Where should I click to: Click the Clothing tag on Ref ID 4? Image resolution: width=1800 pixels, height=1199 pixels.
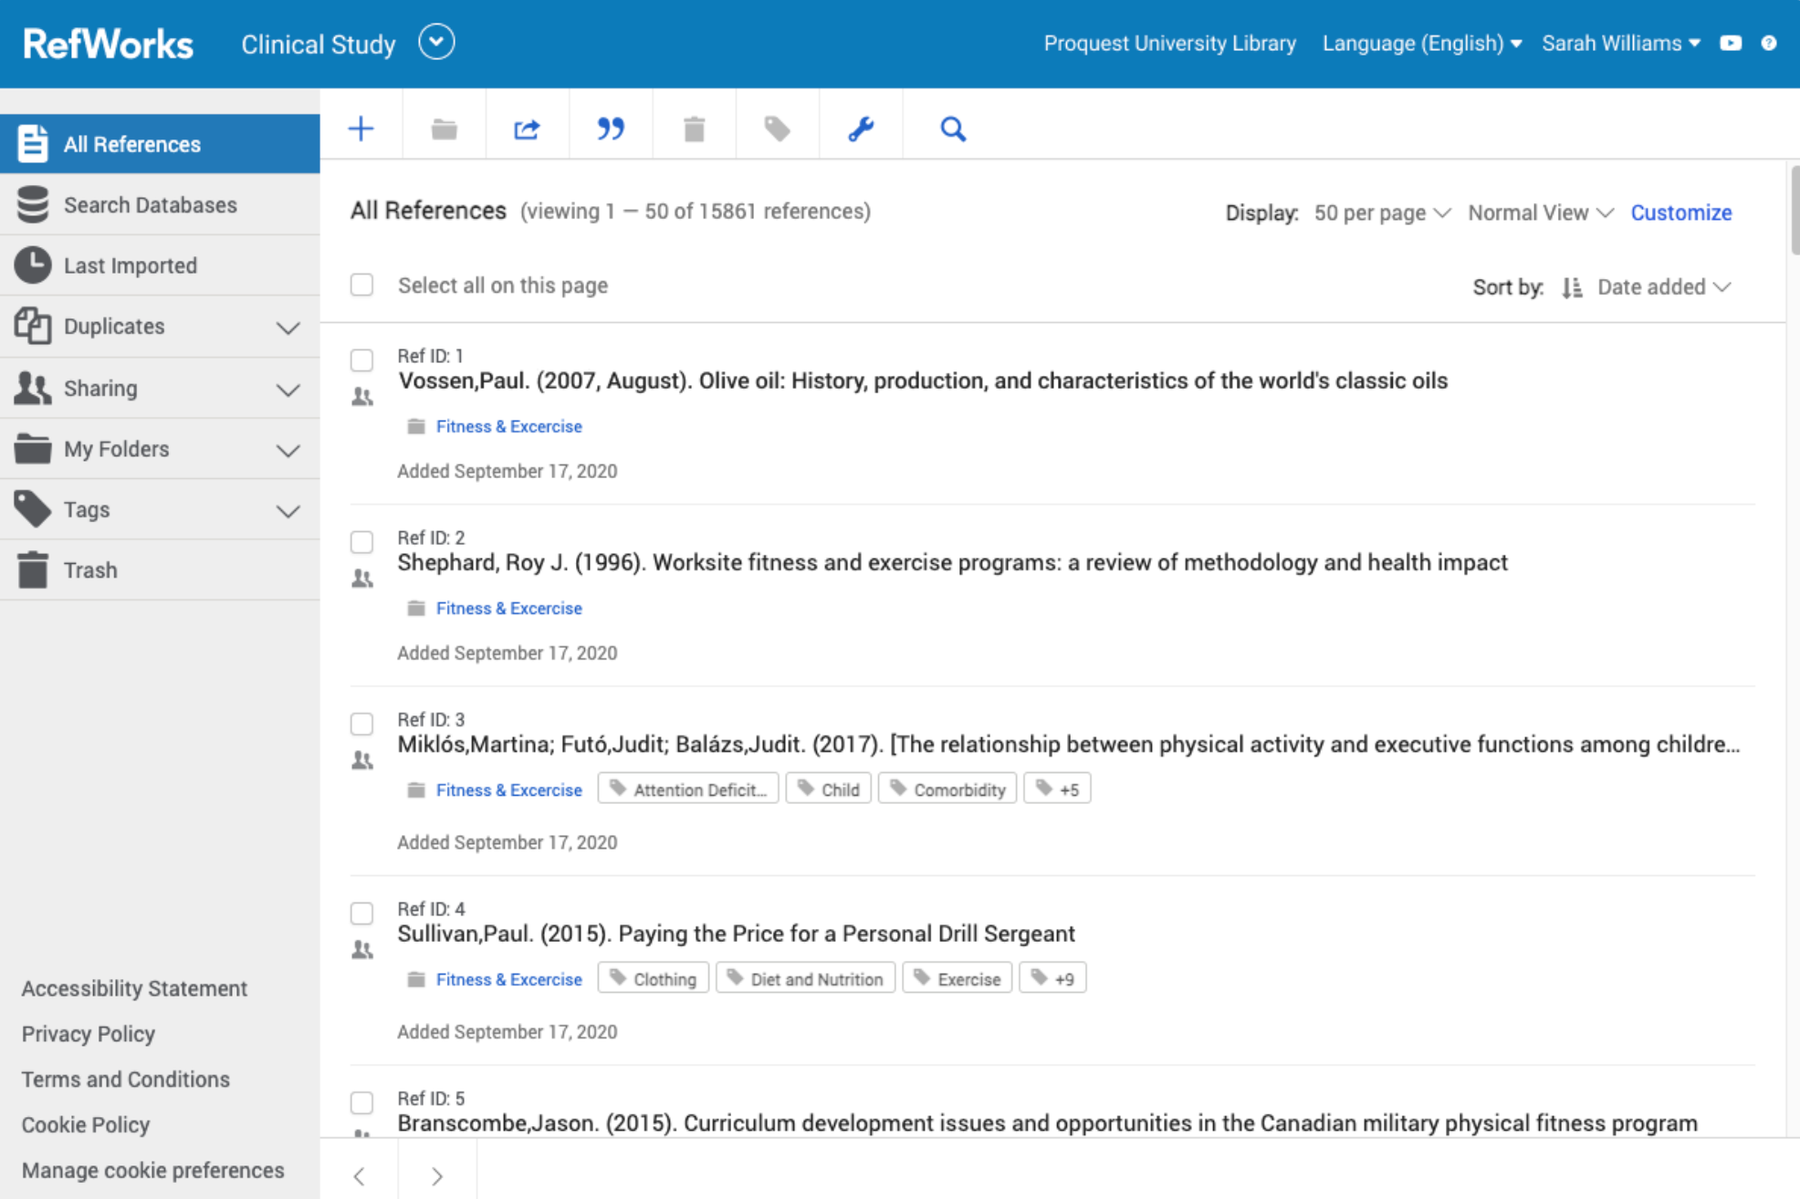pyautogui.click(x=654, y=978)
